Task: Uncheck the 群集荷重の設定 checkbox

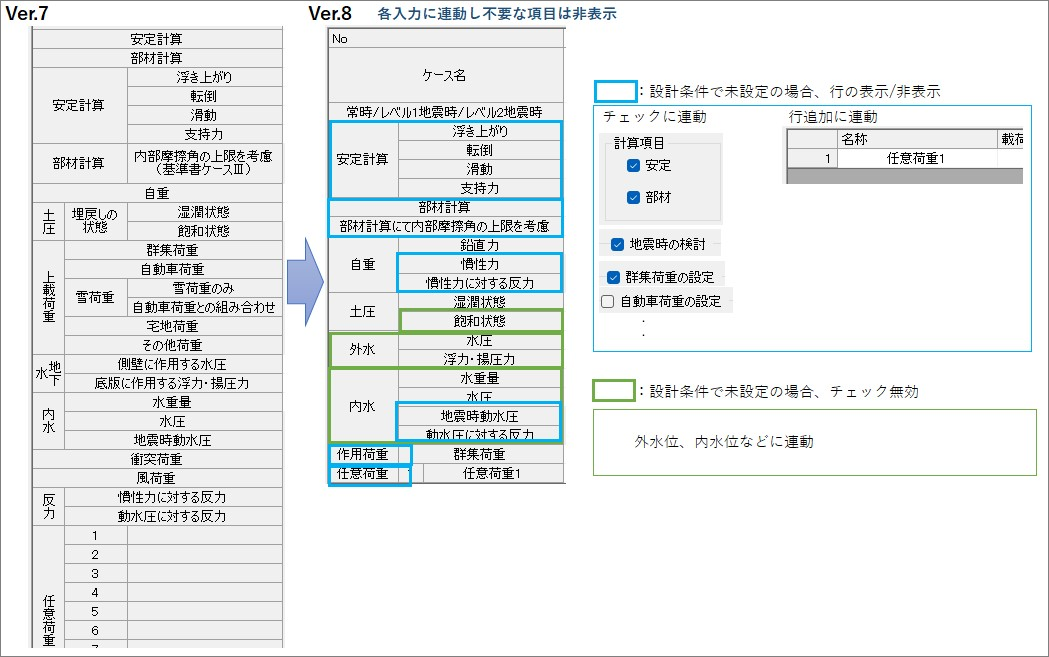Action: tap(614, 277)
